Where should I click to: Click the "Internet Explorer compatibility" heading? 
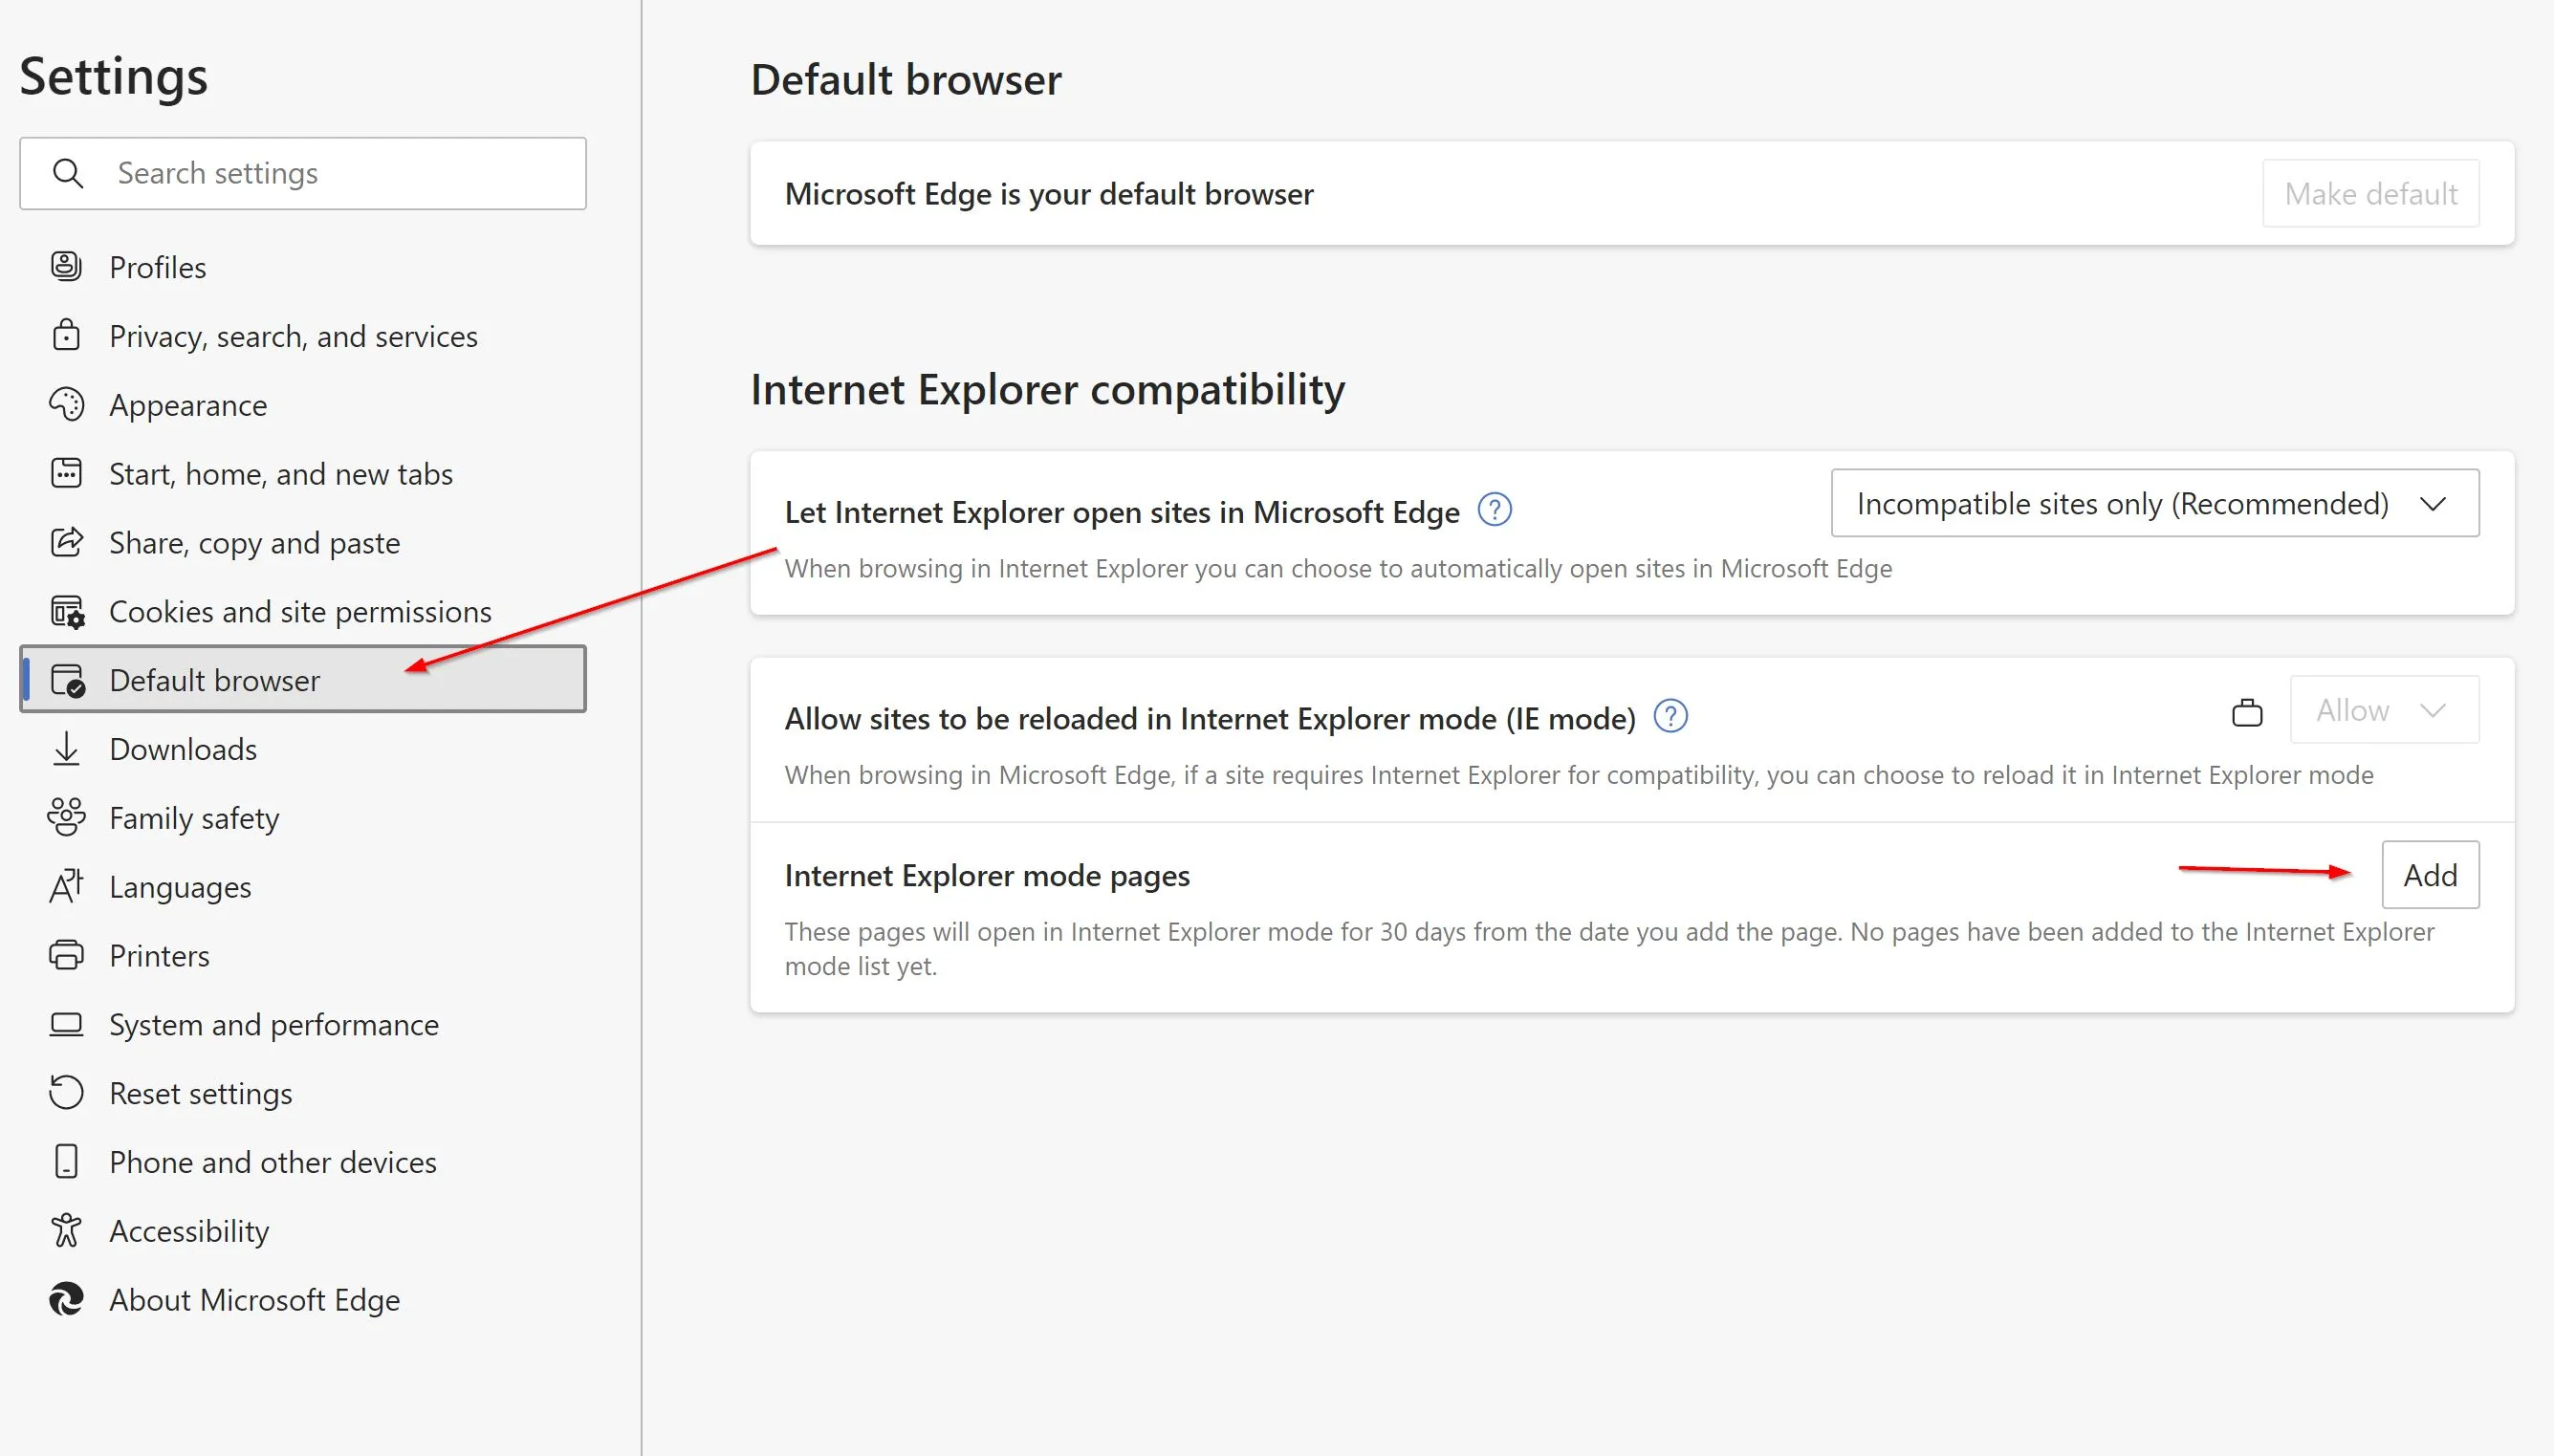tap(1047, 389)
